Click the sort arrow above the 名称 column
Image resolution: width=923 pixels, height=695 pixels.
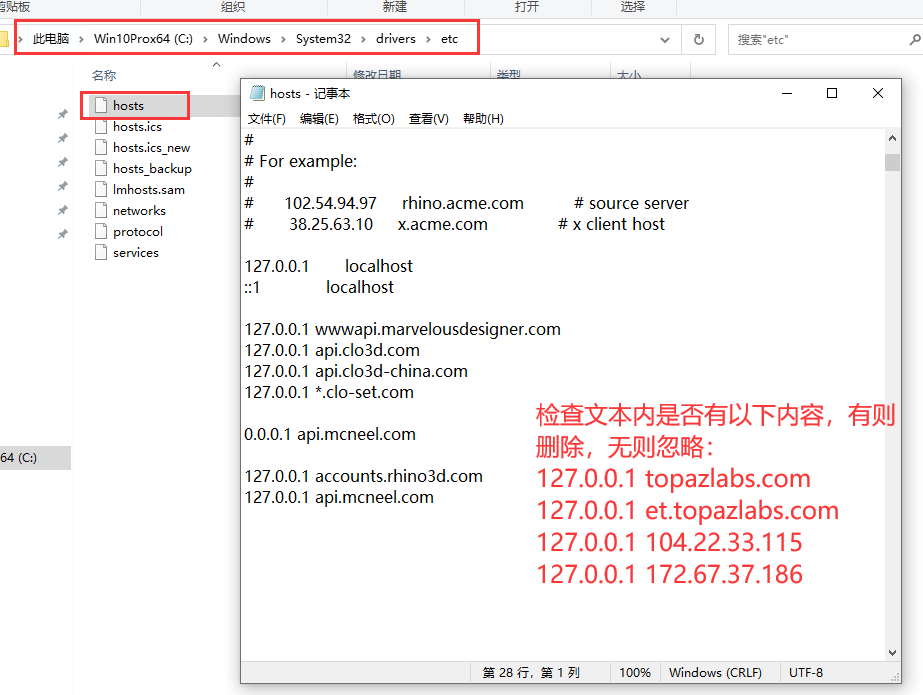(x=217, y=64)
